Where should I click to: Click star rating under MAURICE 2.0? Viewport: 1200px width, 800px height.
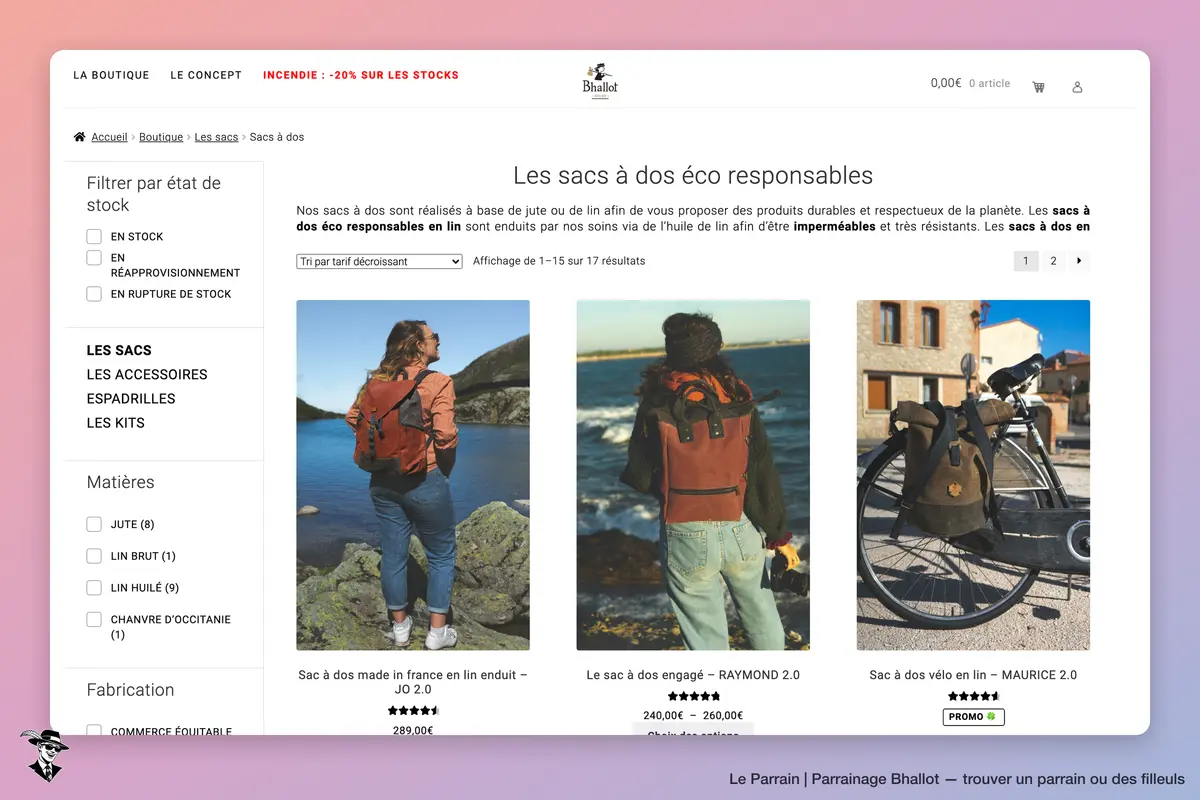point(973,696)
